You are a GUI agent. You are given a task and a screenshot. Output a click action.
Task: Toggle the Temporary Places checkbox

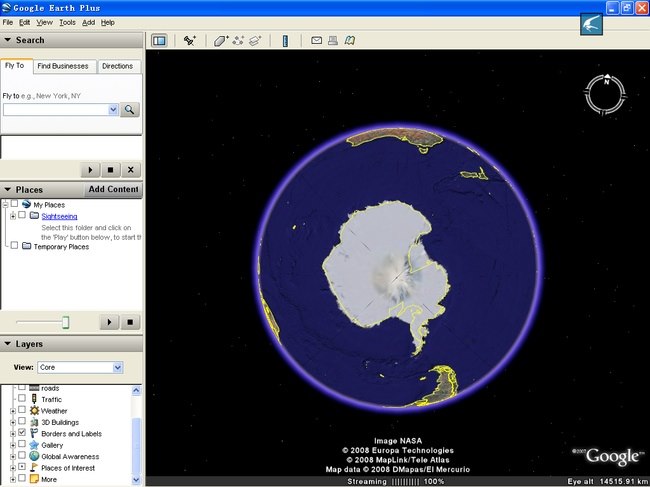click(15, 245)
